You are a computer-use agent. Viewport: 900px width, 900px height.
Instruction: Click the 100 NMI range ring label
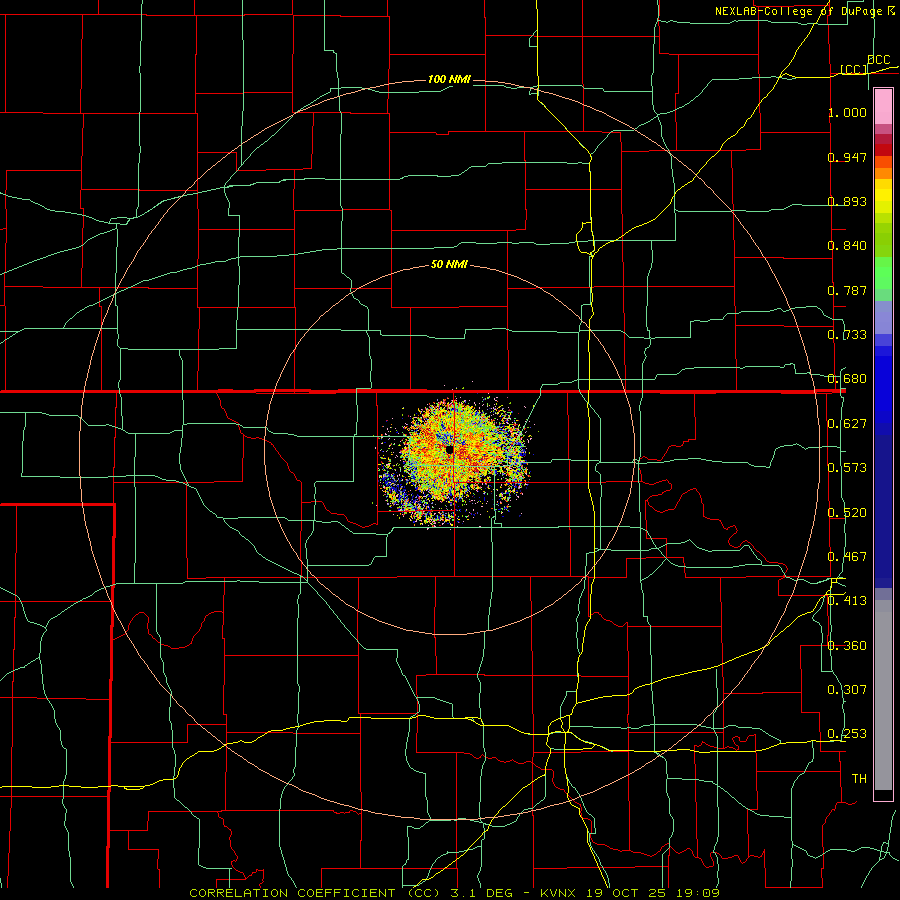coord(449,79)
